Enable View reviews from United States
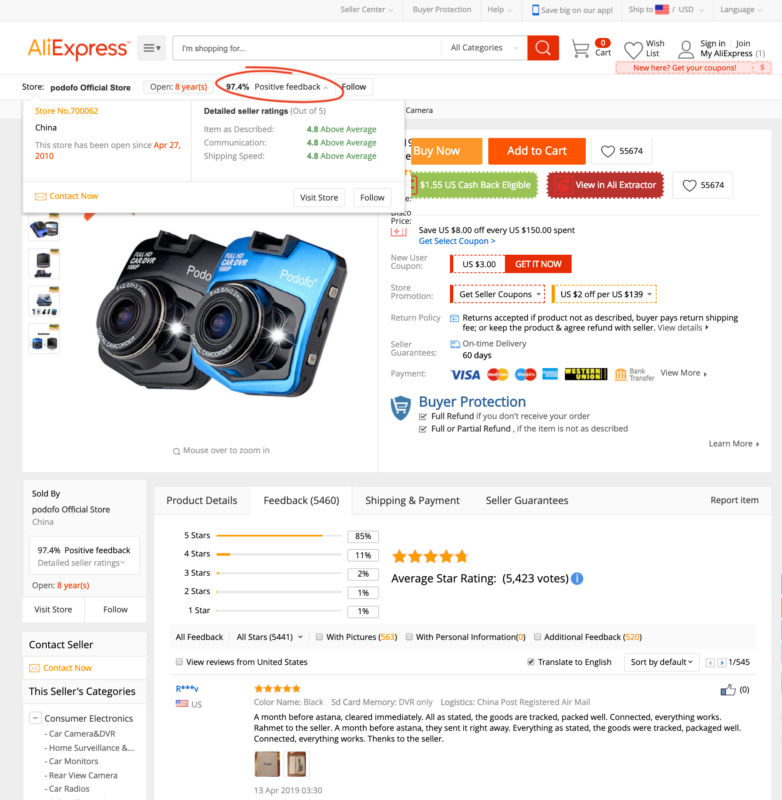This screenshot has height=800, width=782. coord(179,662)
